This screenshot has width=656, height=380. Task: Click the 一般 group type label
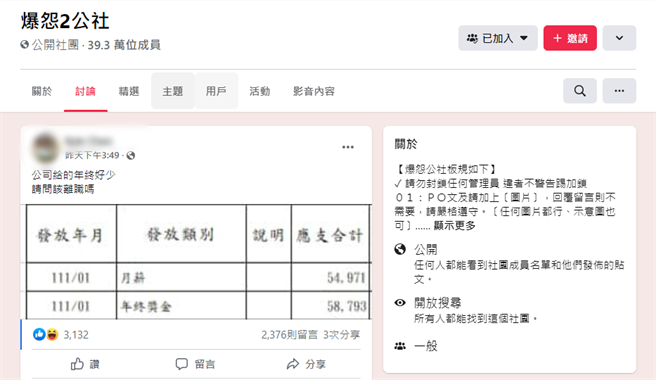coord(426,346)
